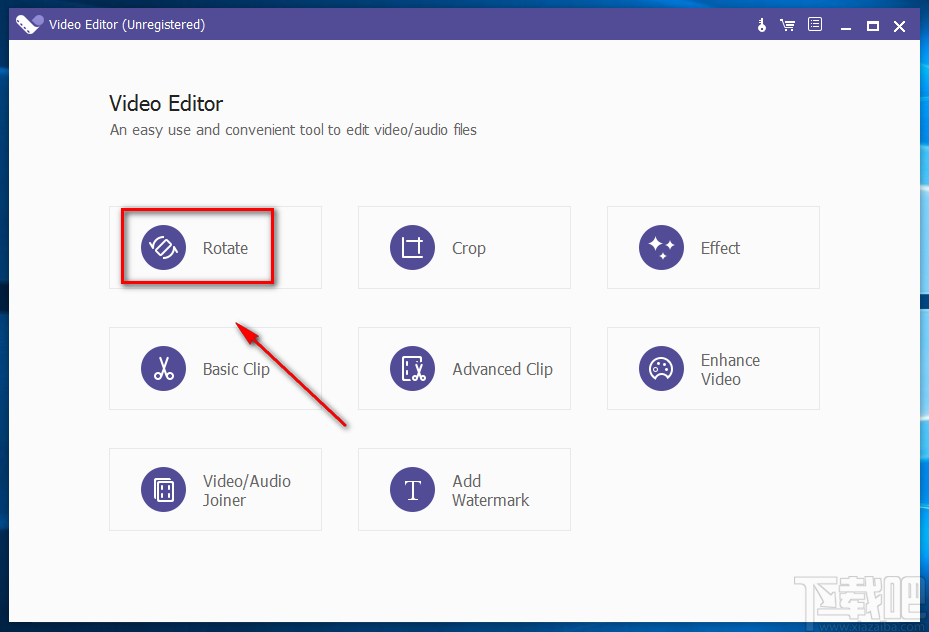Open the shopping cart purchase icon
The image size is (929, 632).
[787, 25]
